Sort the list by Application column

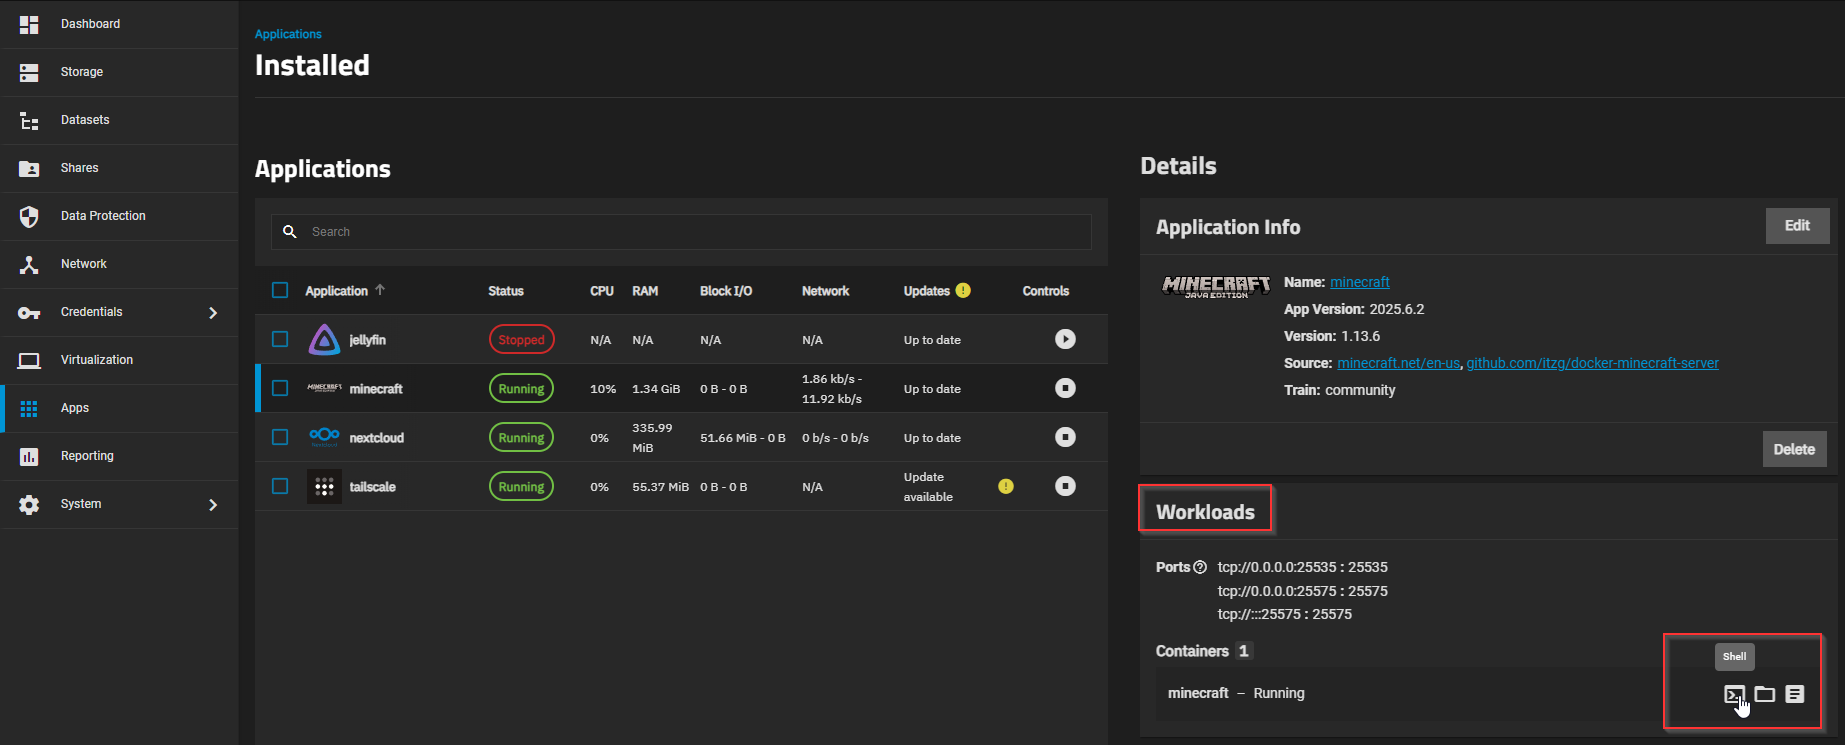(x=337, y=291)
